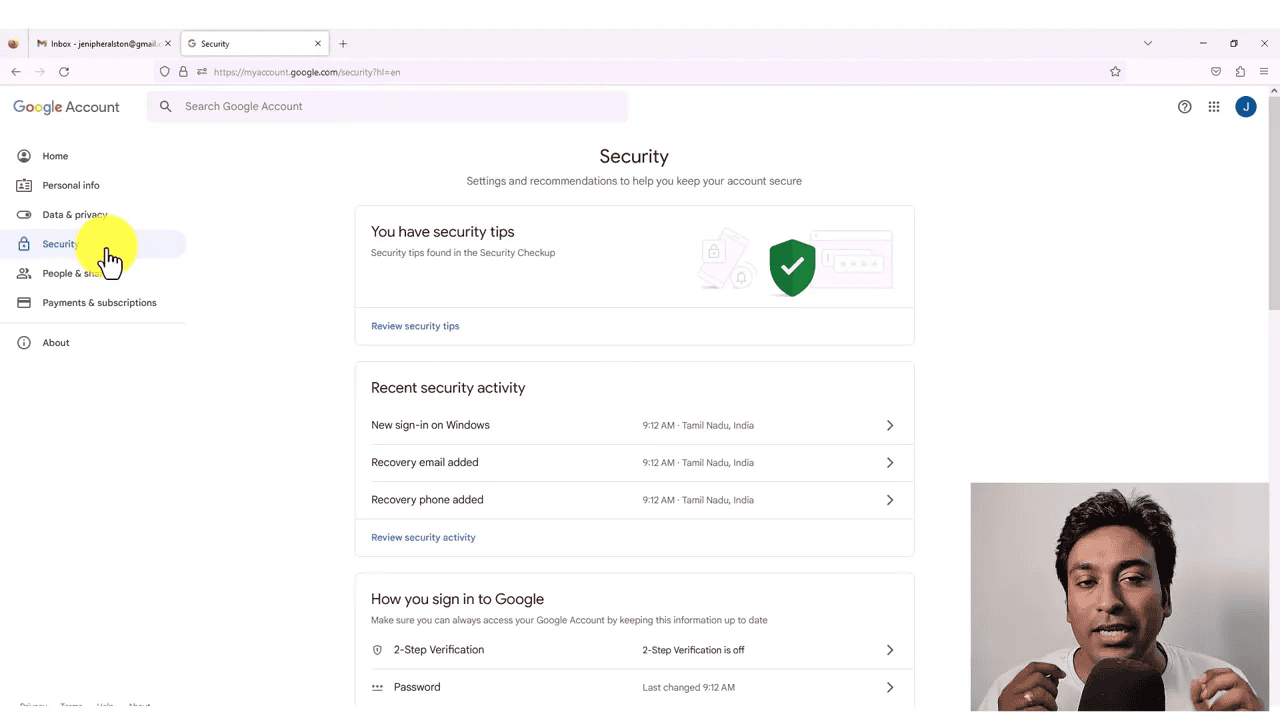Select Personal info in the sidebar
The height and width of the screenshot is (720, 1280).
(70, 185)
